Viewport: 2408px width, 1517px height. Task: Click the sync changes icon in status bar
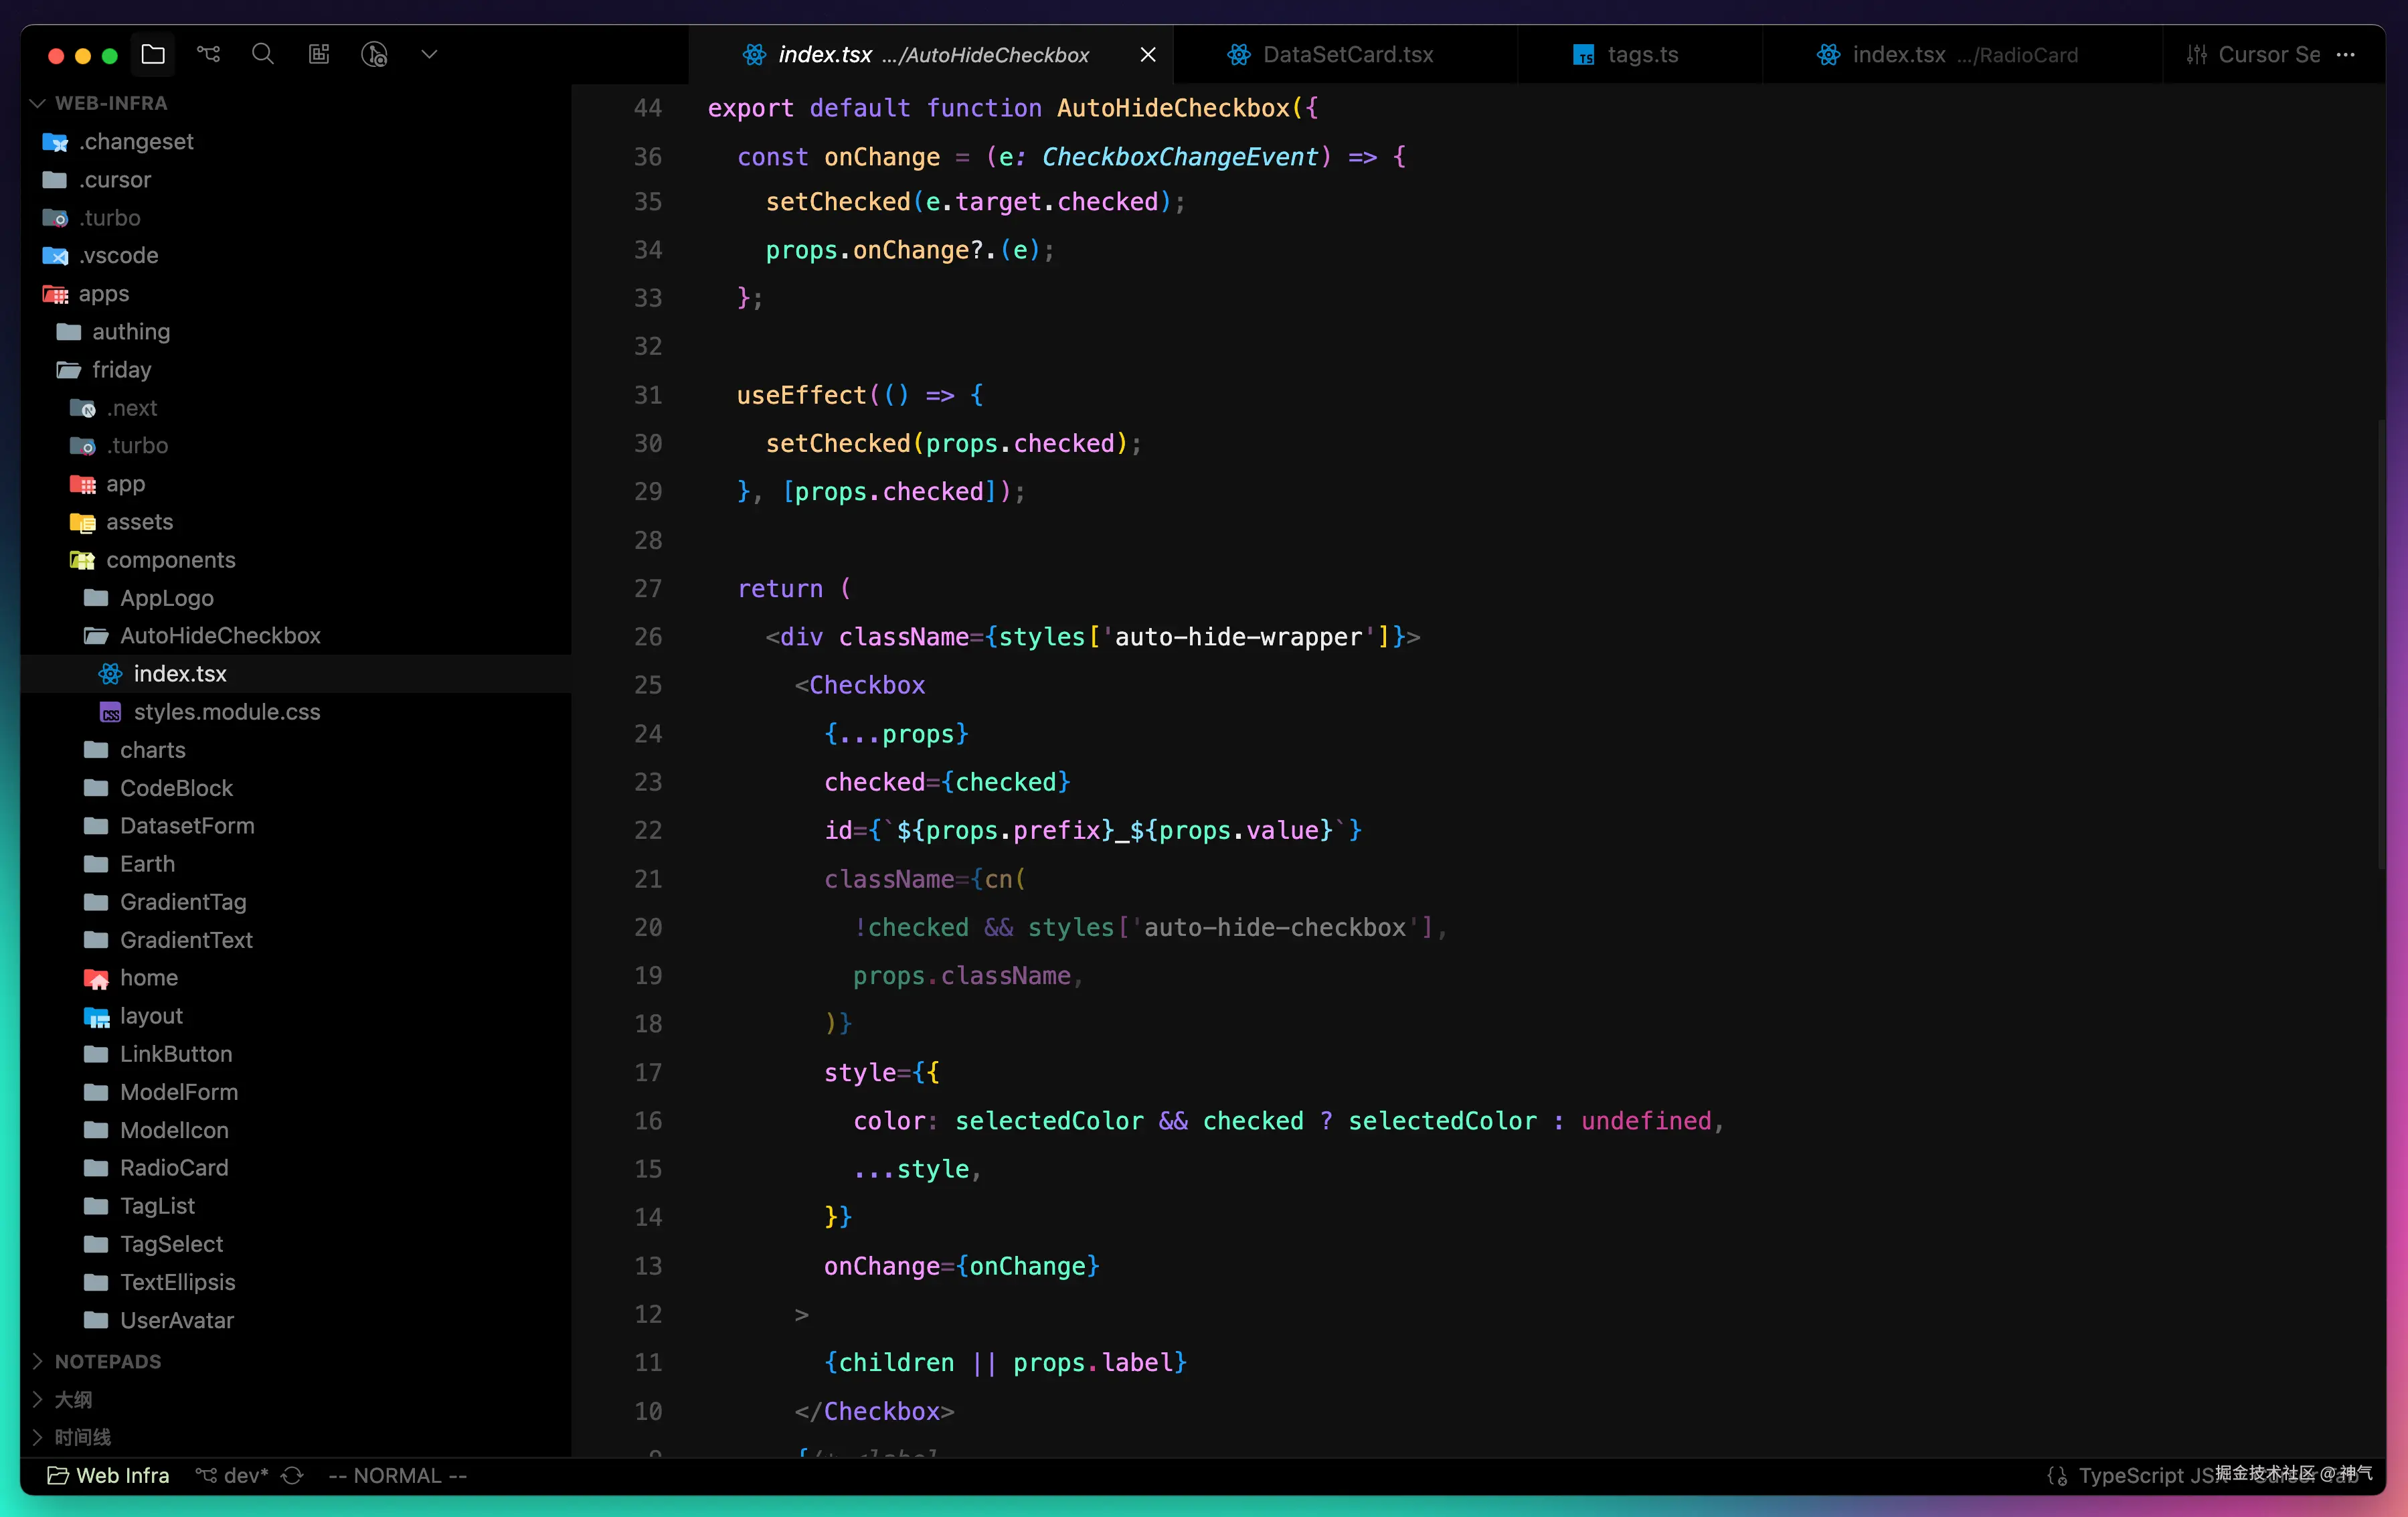pos(292,1475)
